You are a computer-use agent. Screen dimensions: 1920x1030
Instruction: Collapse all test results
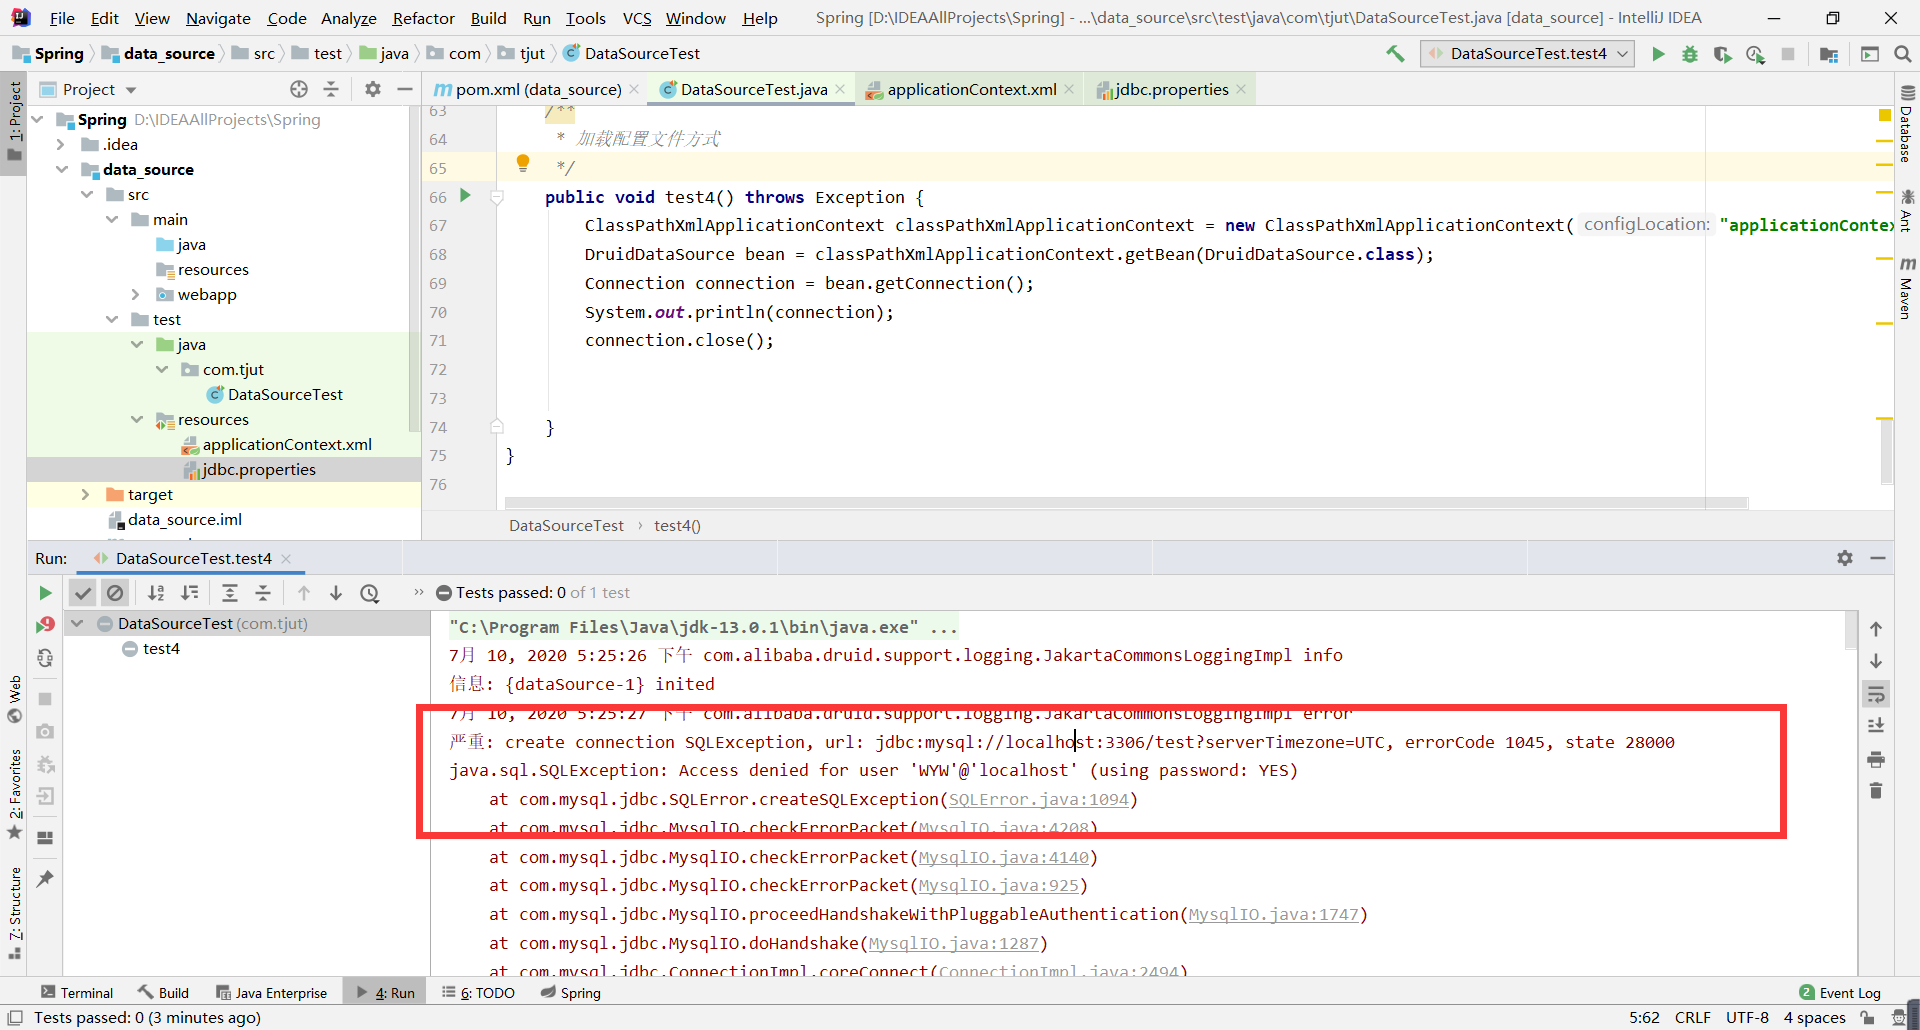coord(263,593)
